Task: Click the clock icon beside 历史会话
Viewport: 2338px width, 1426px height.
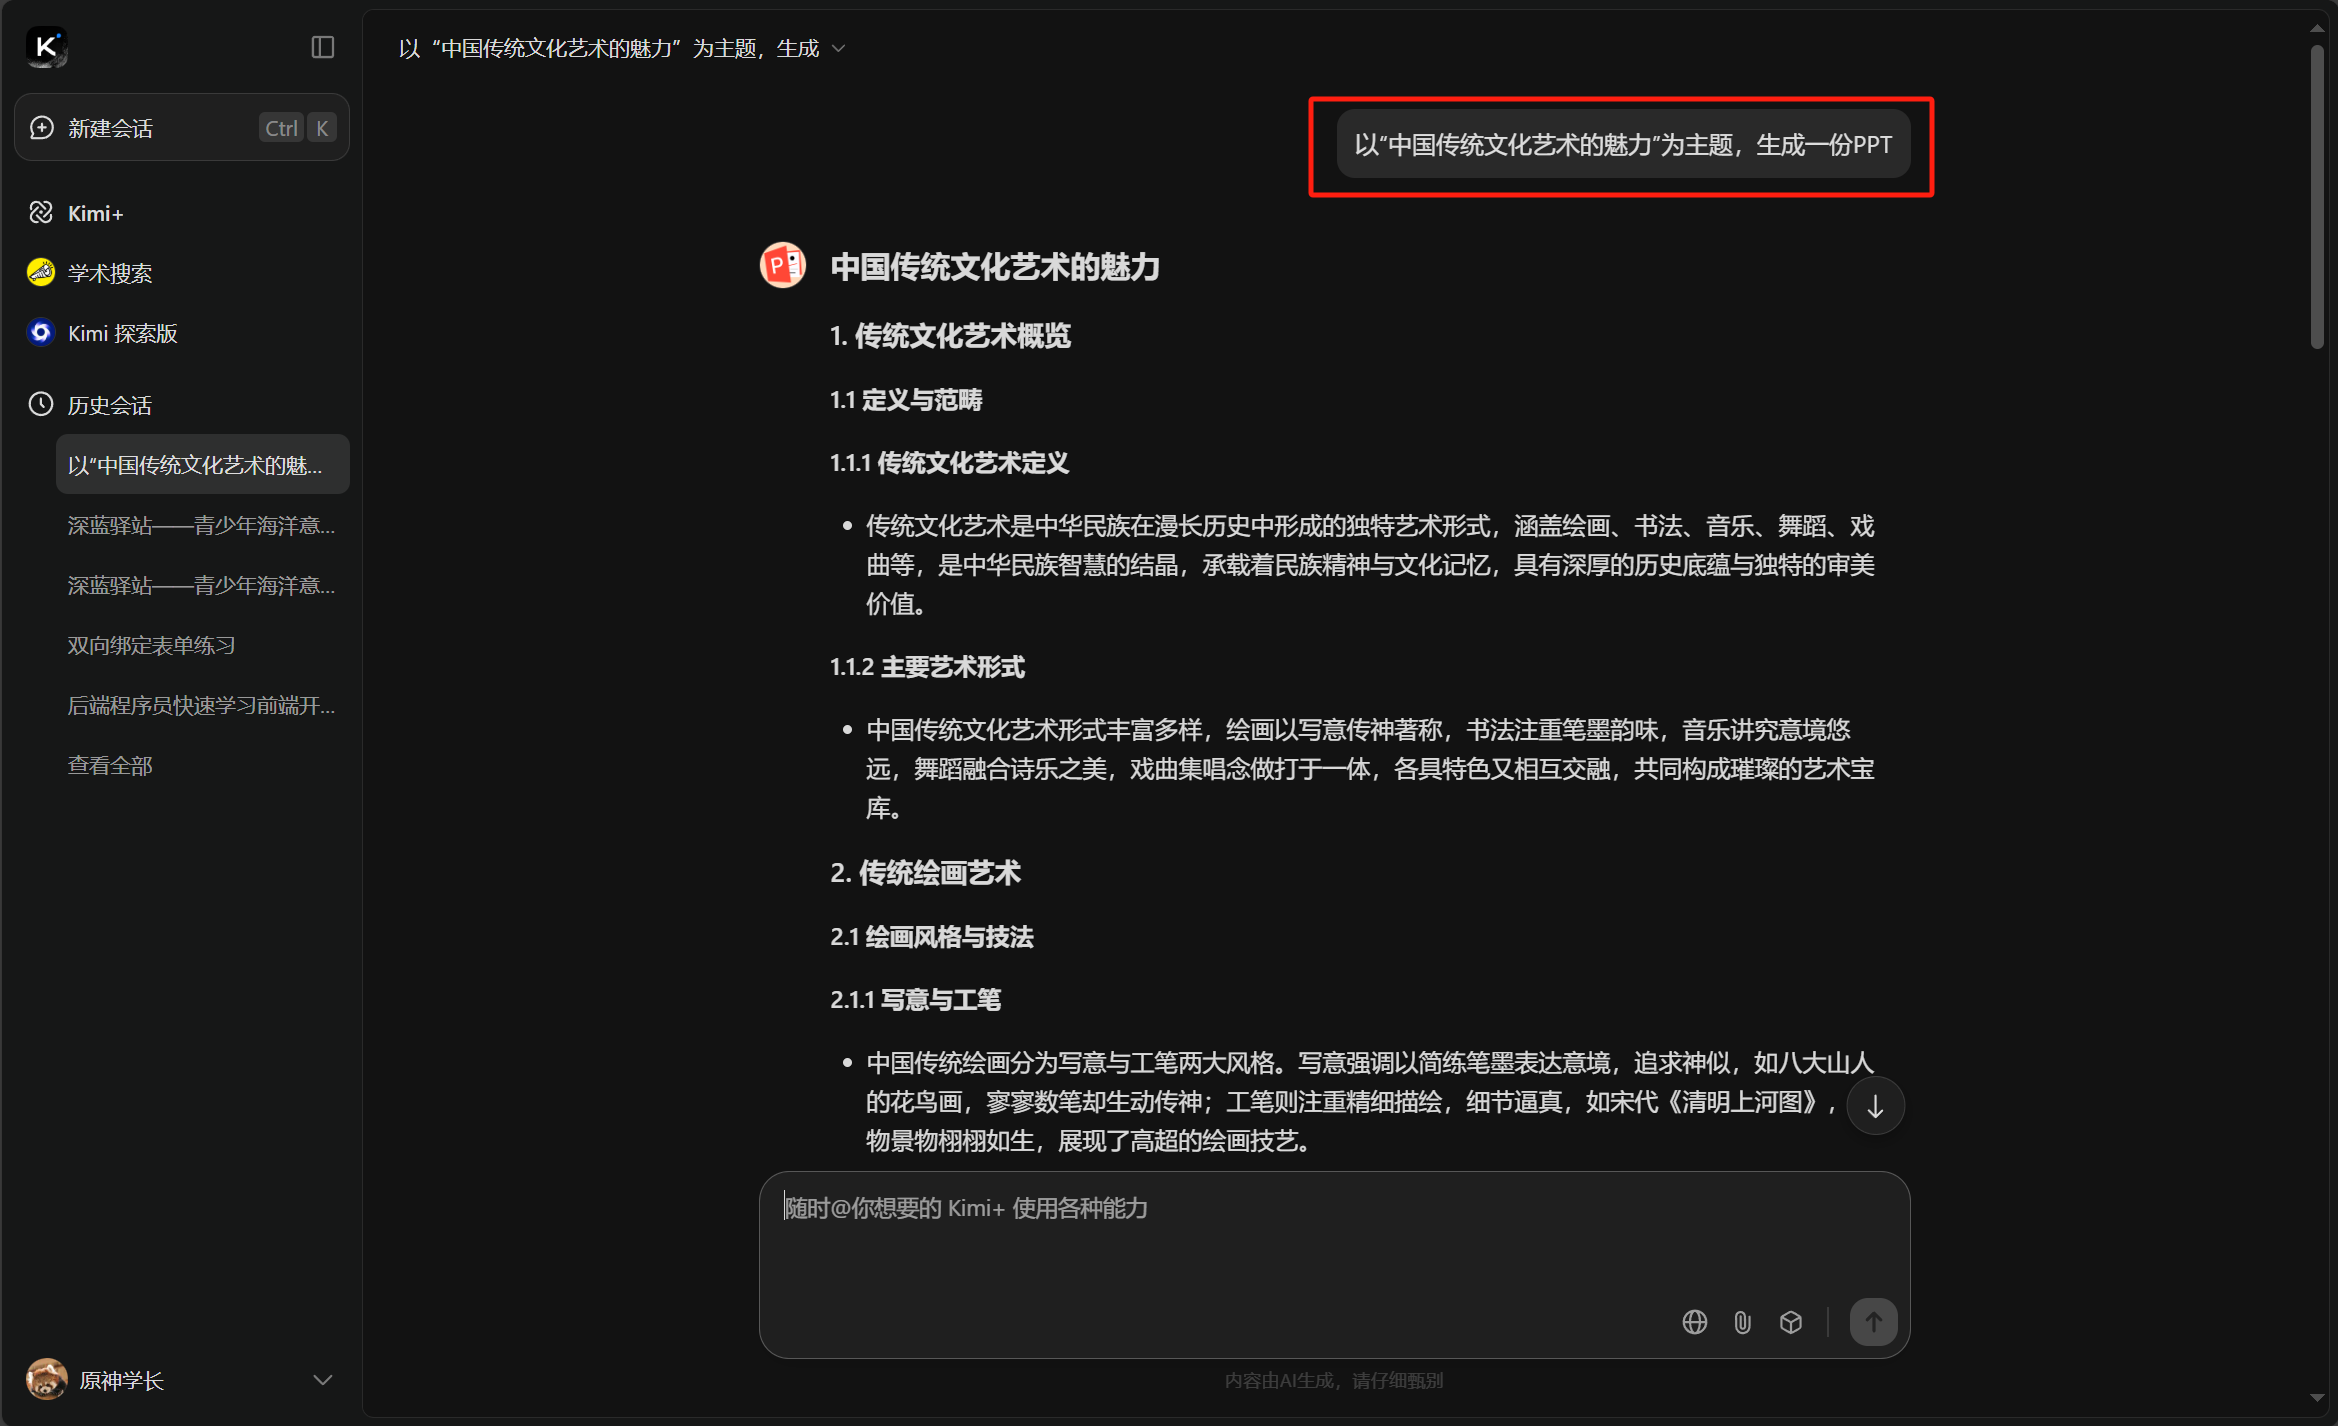Action: 41,404
